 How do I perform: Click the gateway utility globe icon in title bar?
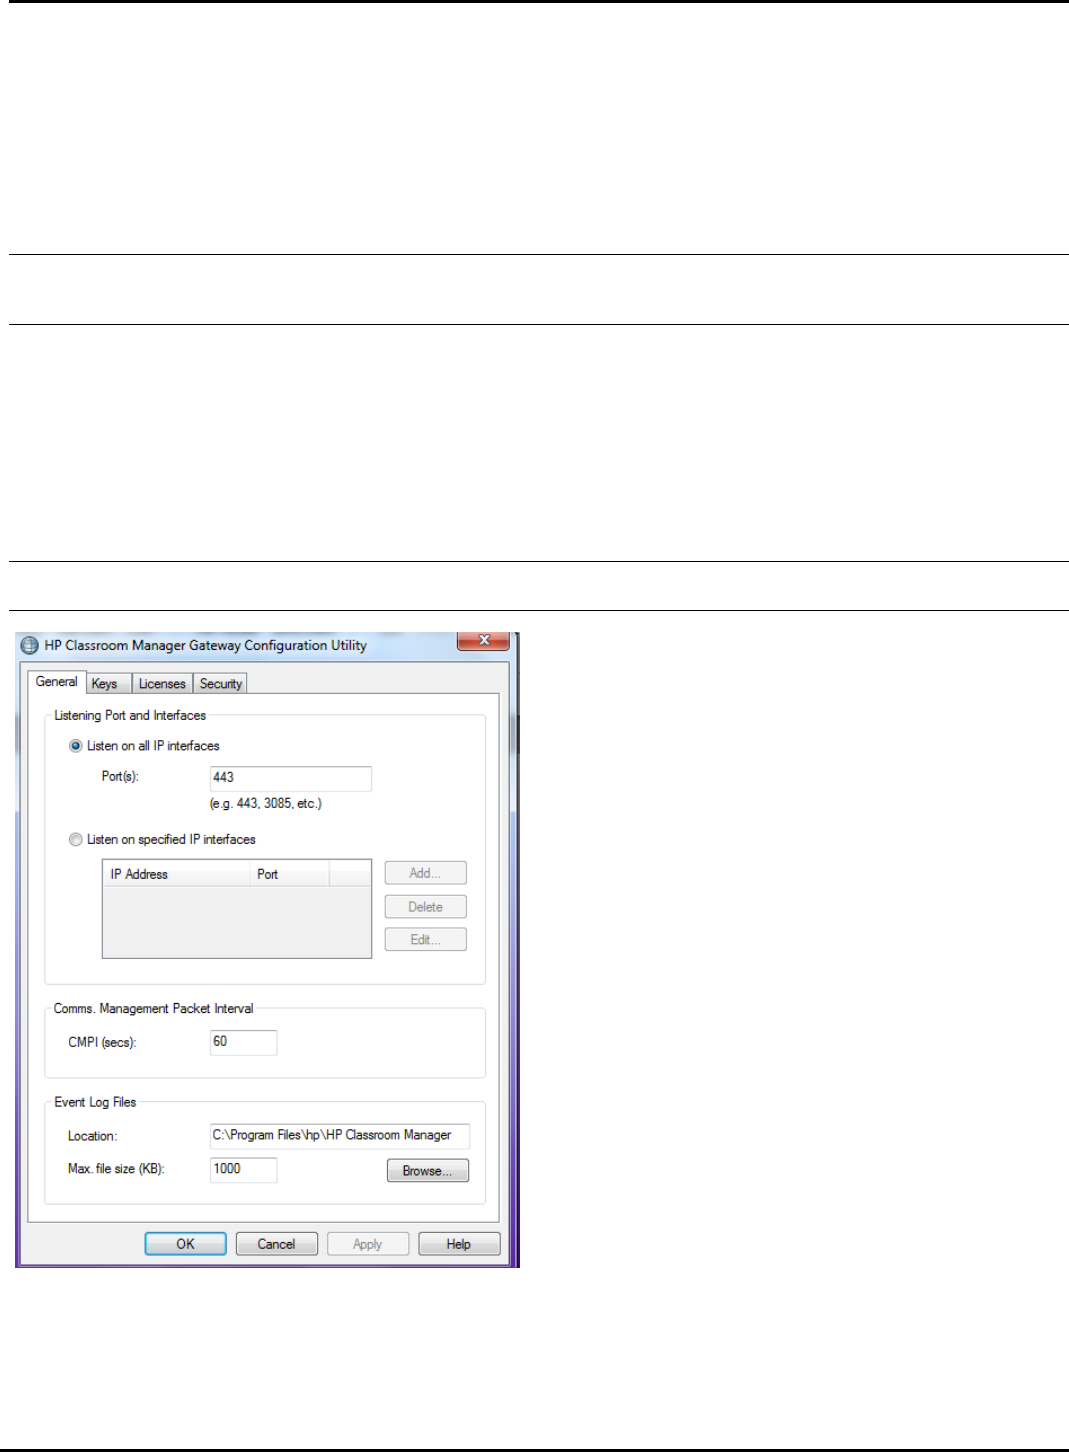(30, 645)
